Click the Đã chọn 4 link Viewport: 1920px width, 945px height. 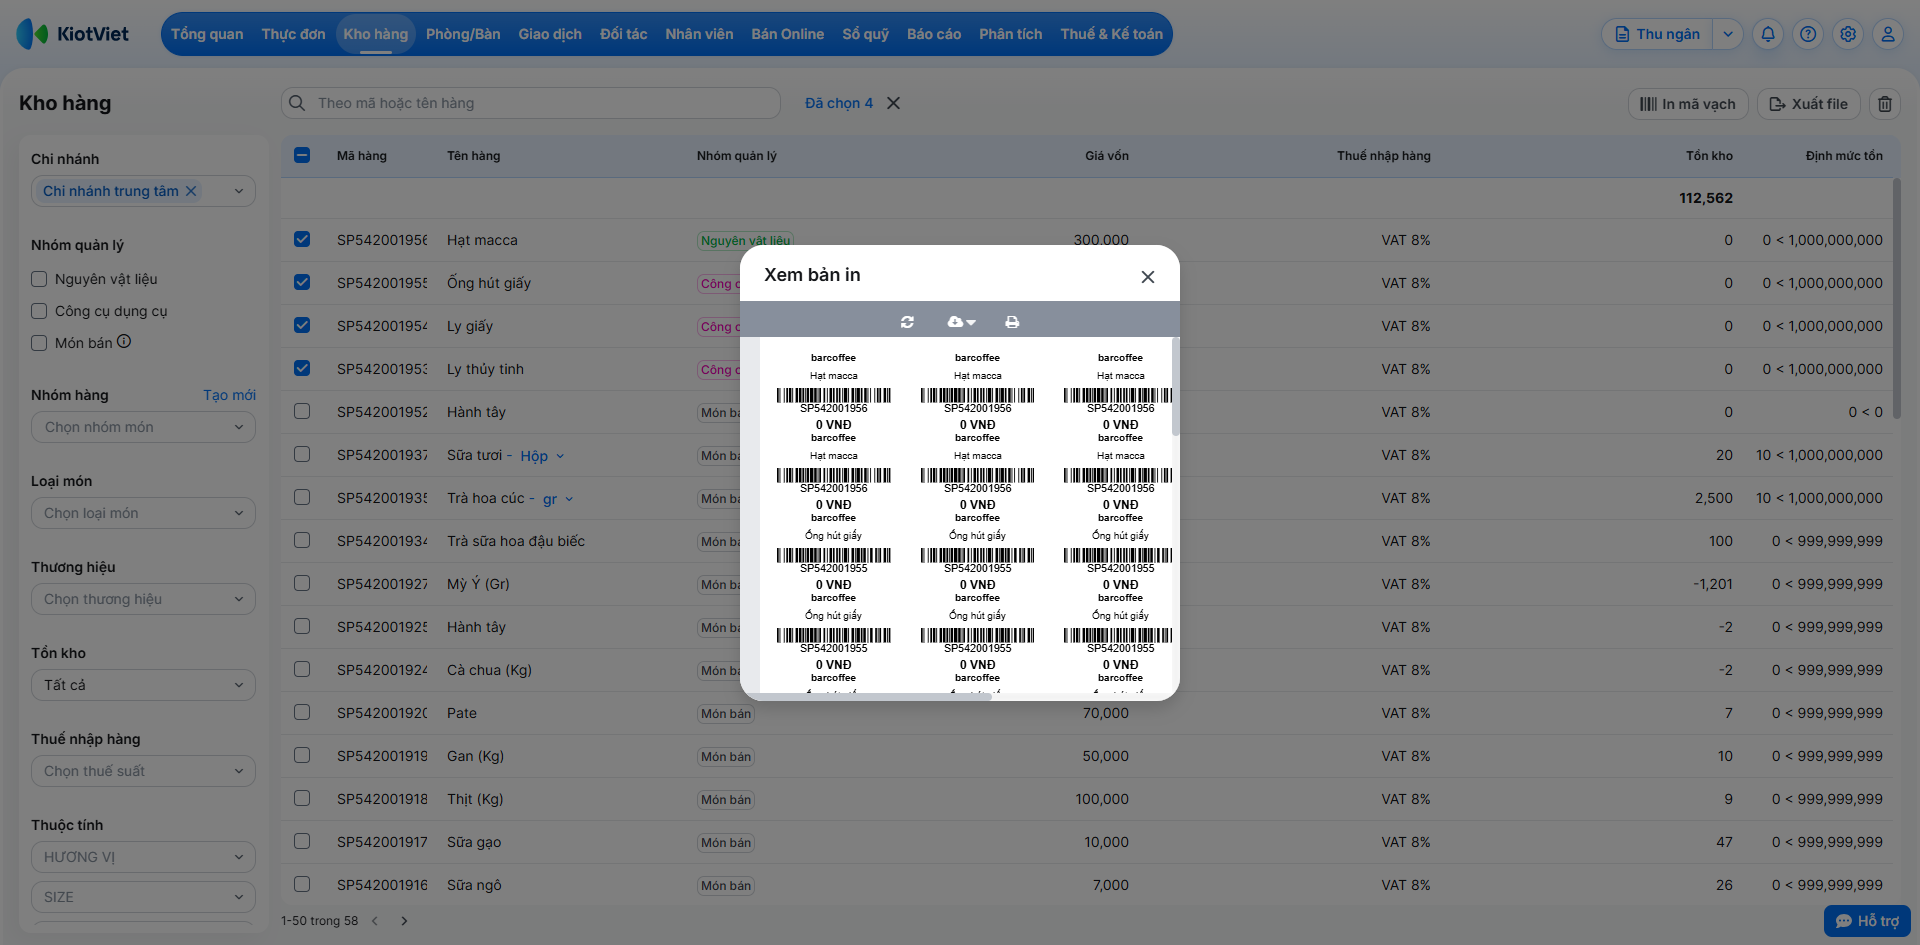(x=839, y=103)
